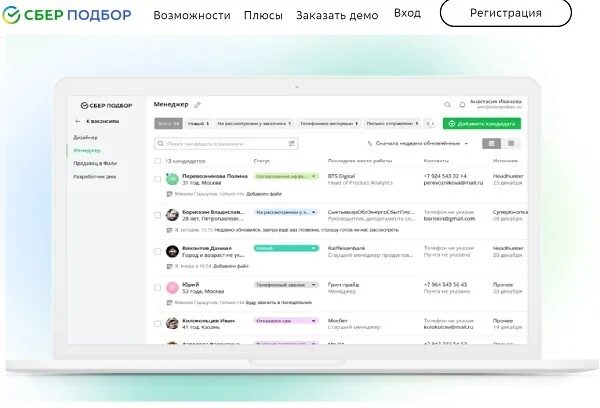Viewport: 600px width, 408px height.
Task: Open Отказался сам status dropdown for Колокольцев Иван
Action: (x=286, y=321)
